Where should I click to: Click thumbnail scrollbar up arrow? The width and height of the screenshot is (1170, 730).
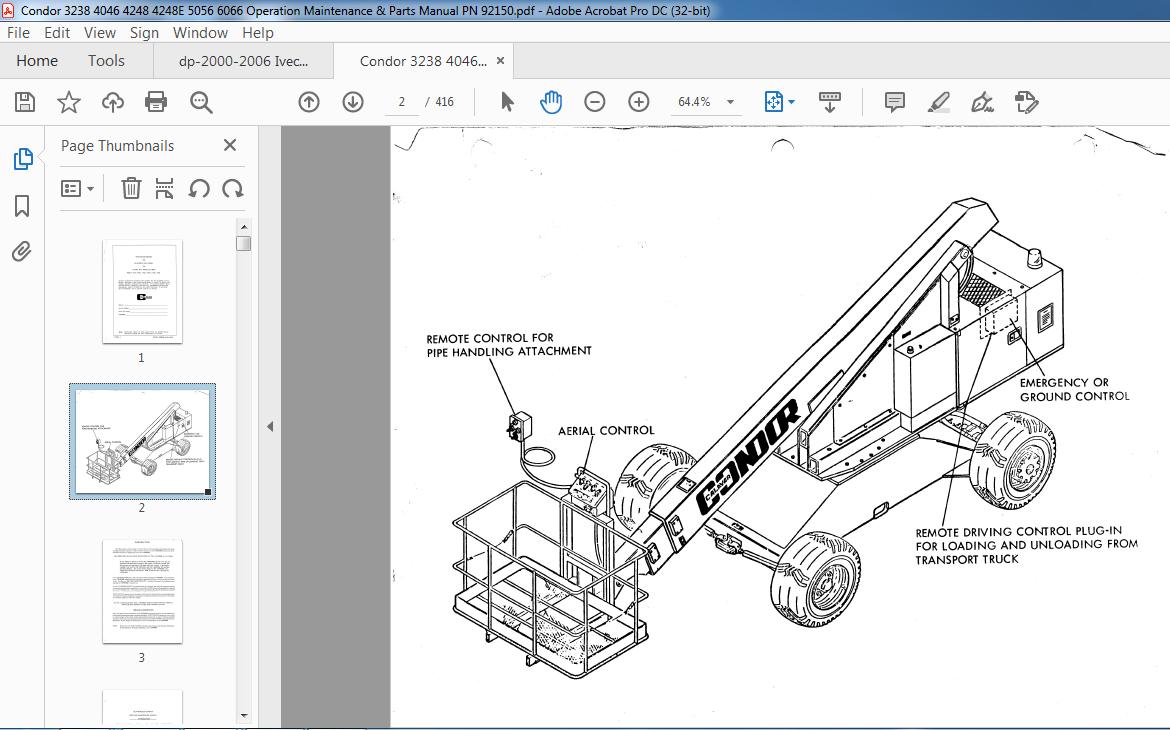click(x=243, y=226)
